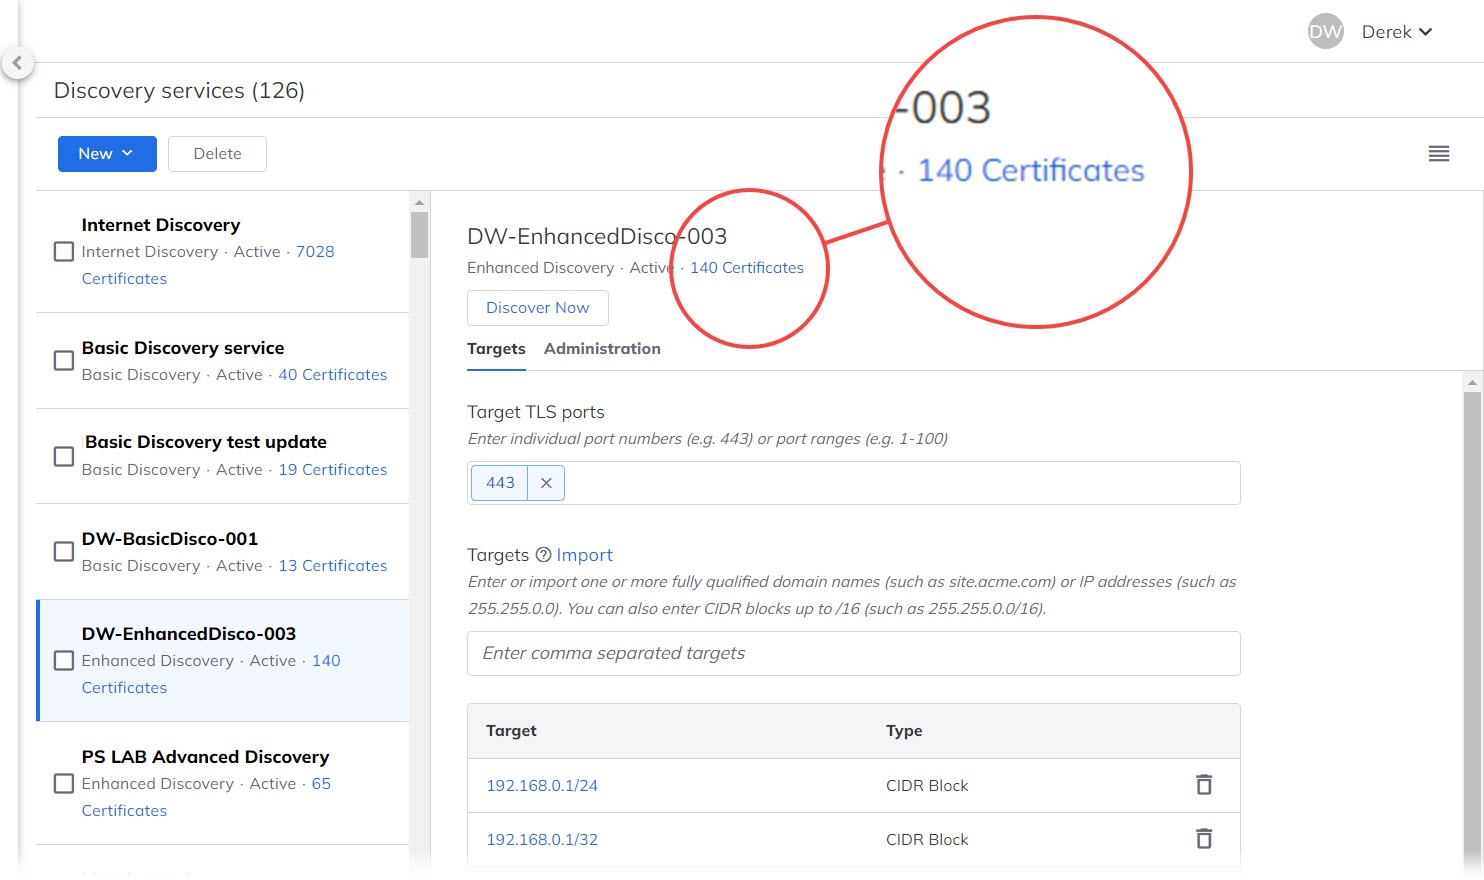Expand the Derek user menu
1484x880 pixels.
[x=1397, y=32]
